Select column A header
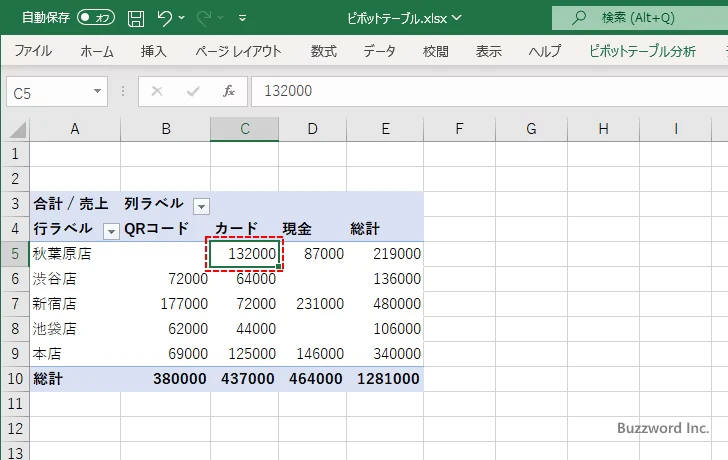Image resolution: width=728 pixels, height=460 pixels. pyautogui.click(x=75, y=129)
